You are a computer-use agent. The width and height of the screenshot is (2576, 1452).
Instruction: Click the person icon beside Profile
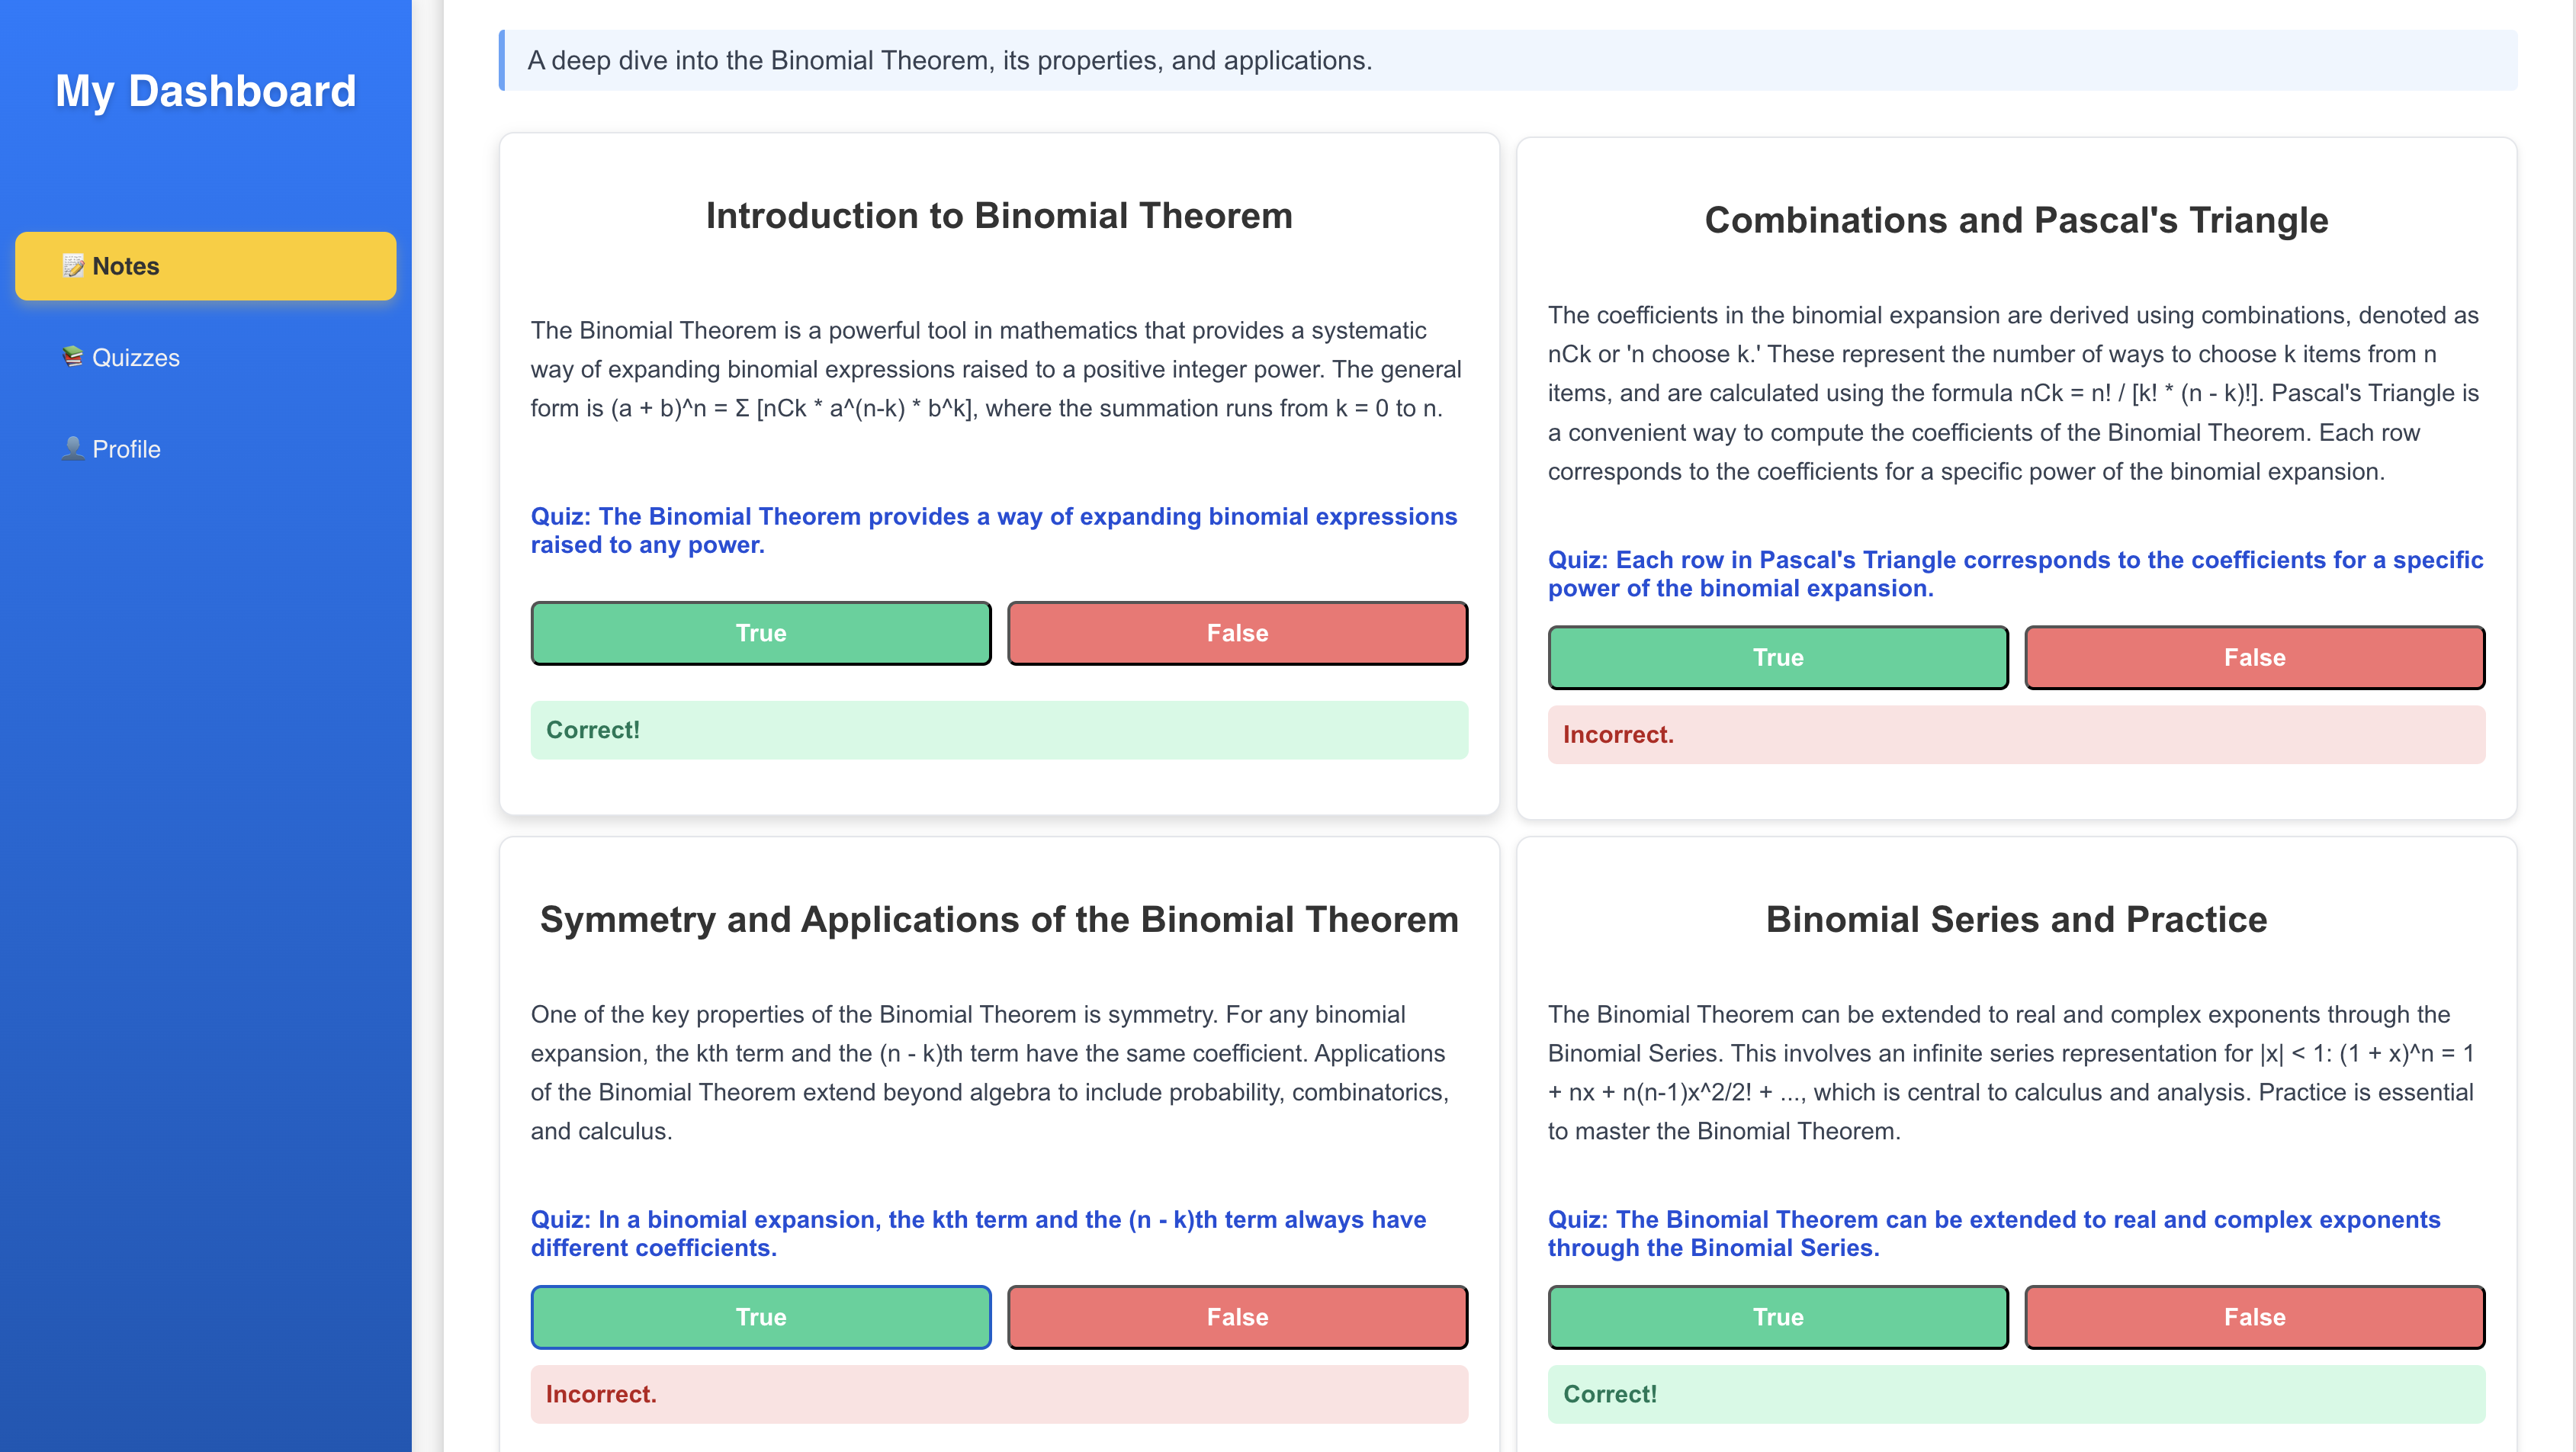pos(73,449)
